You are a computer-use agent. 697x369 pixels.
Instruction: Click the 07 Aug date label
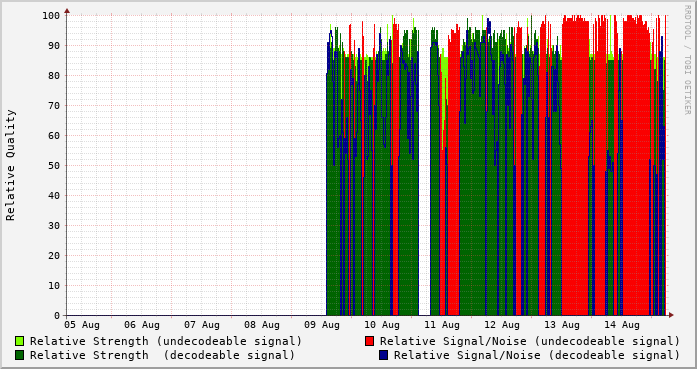tap(202, 325)
